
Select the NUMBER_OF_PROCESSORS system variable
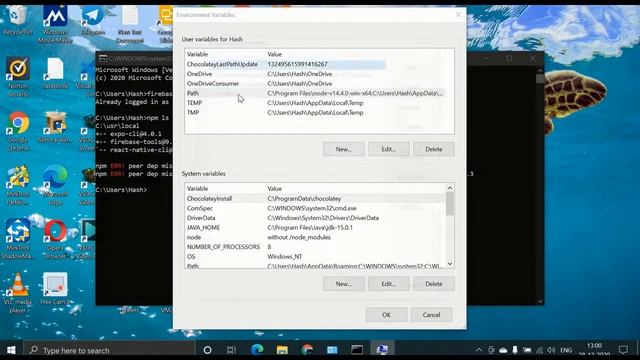point(315,247)
